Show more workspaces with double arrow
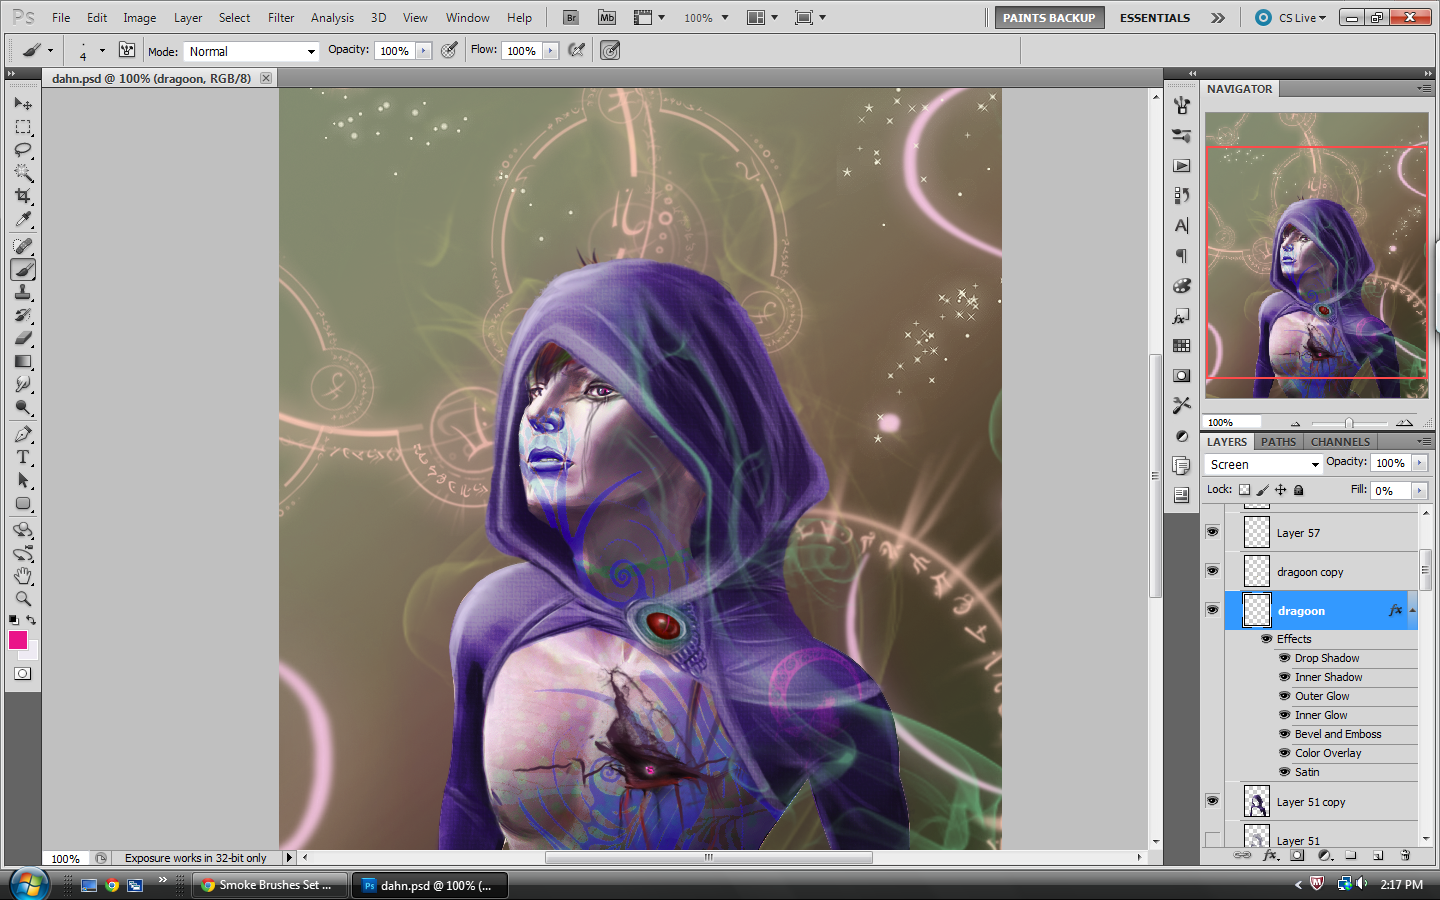 [1218, 17]
